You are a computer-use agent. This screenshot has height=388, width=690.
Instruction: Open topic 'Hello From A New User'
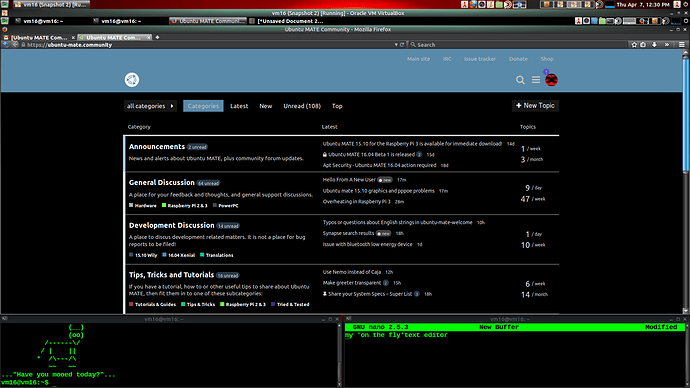tap(349, 179)
